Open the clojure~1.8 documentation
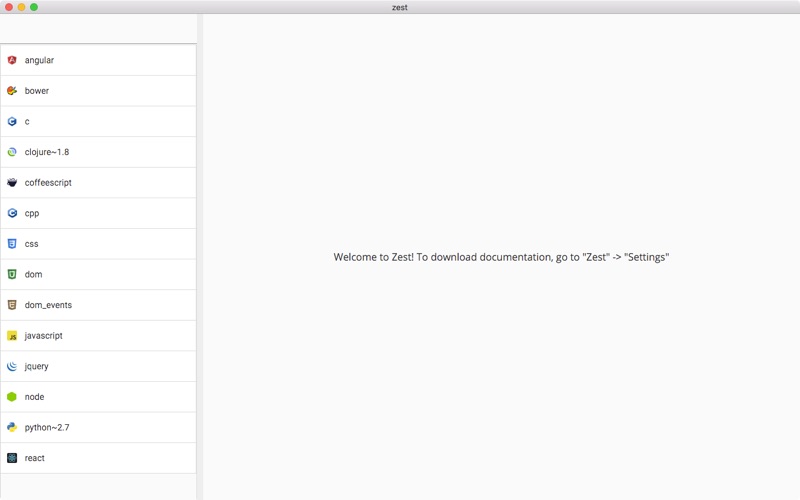 [98, 152]
